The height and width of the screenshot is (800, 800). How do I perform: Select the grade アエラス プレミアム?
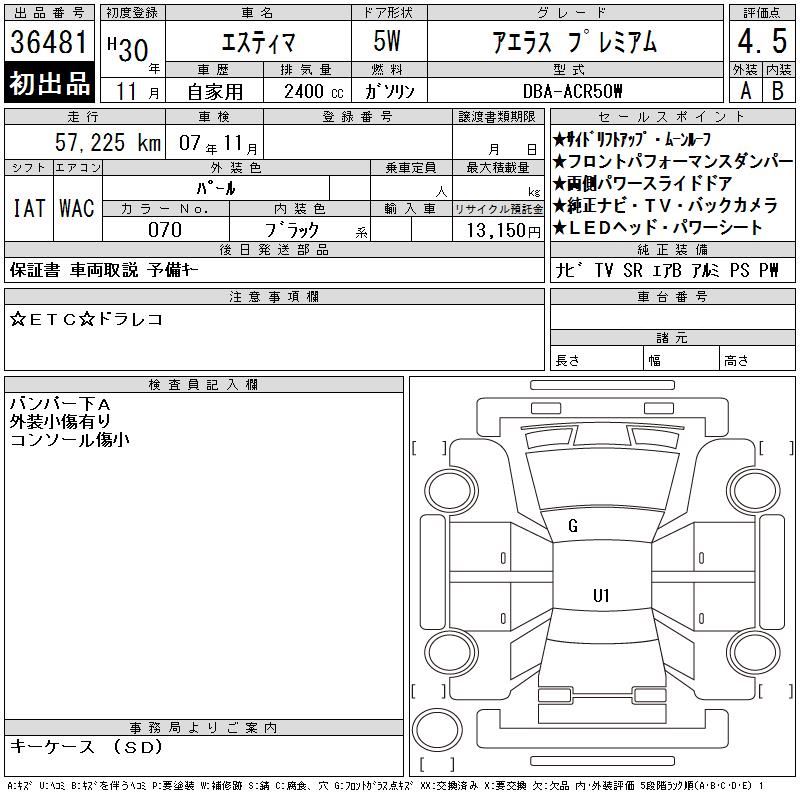click(574, 42)
